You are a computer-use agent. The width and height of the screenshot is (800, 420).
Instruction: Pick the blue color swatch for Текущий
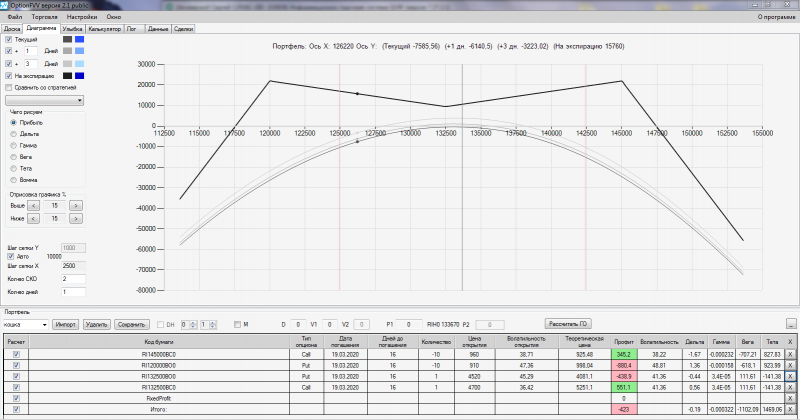click(x=80, y=39)
